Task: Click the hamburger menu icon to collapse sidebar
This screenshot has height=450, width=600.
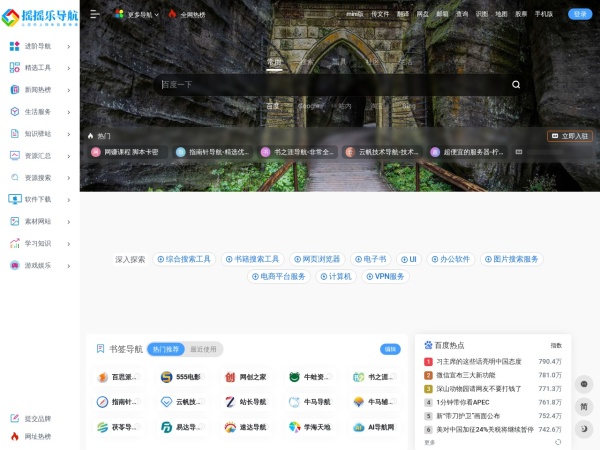Action: point(95,14)
